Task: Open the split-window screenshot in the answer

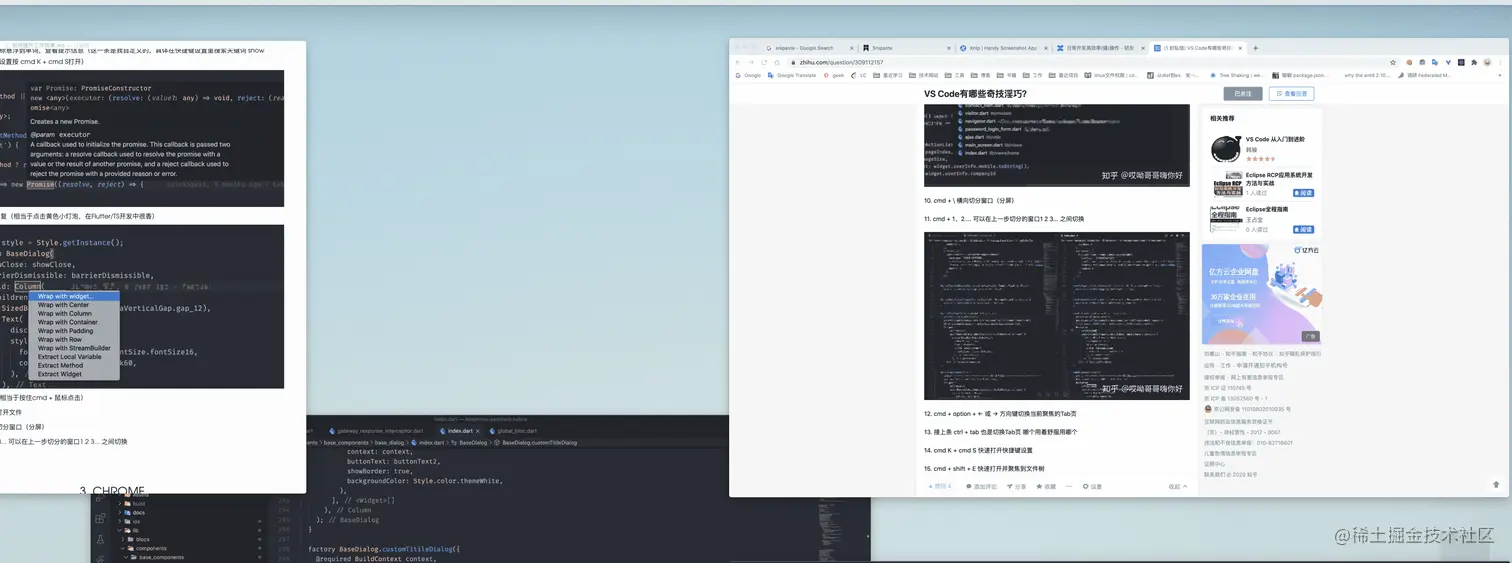Action: [1056, 316]
